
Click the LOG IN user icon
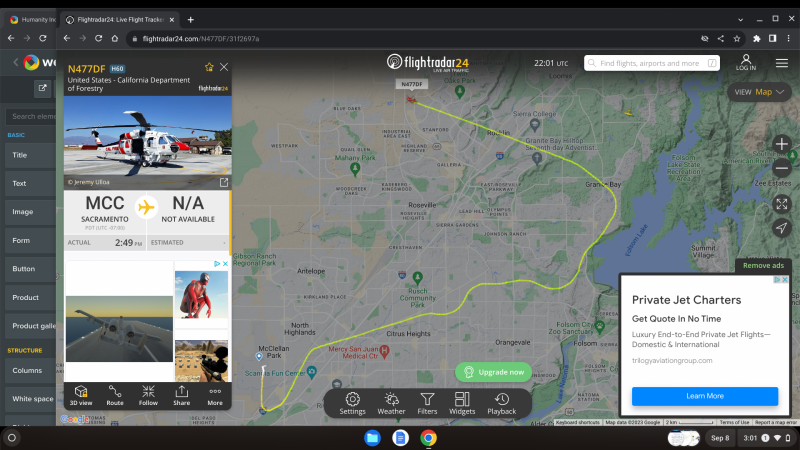click(x=746, y=62)
